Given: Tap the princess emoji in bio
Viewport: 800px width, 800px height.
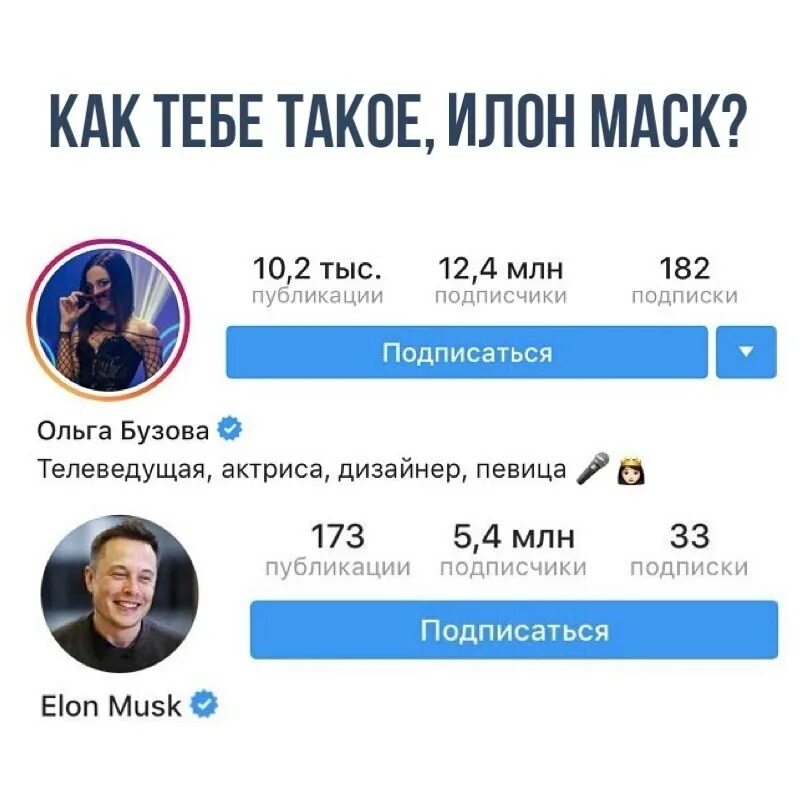Looking at the screenshot, I should click(x=631, y=470).
